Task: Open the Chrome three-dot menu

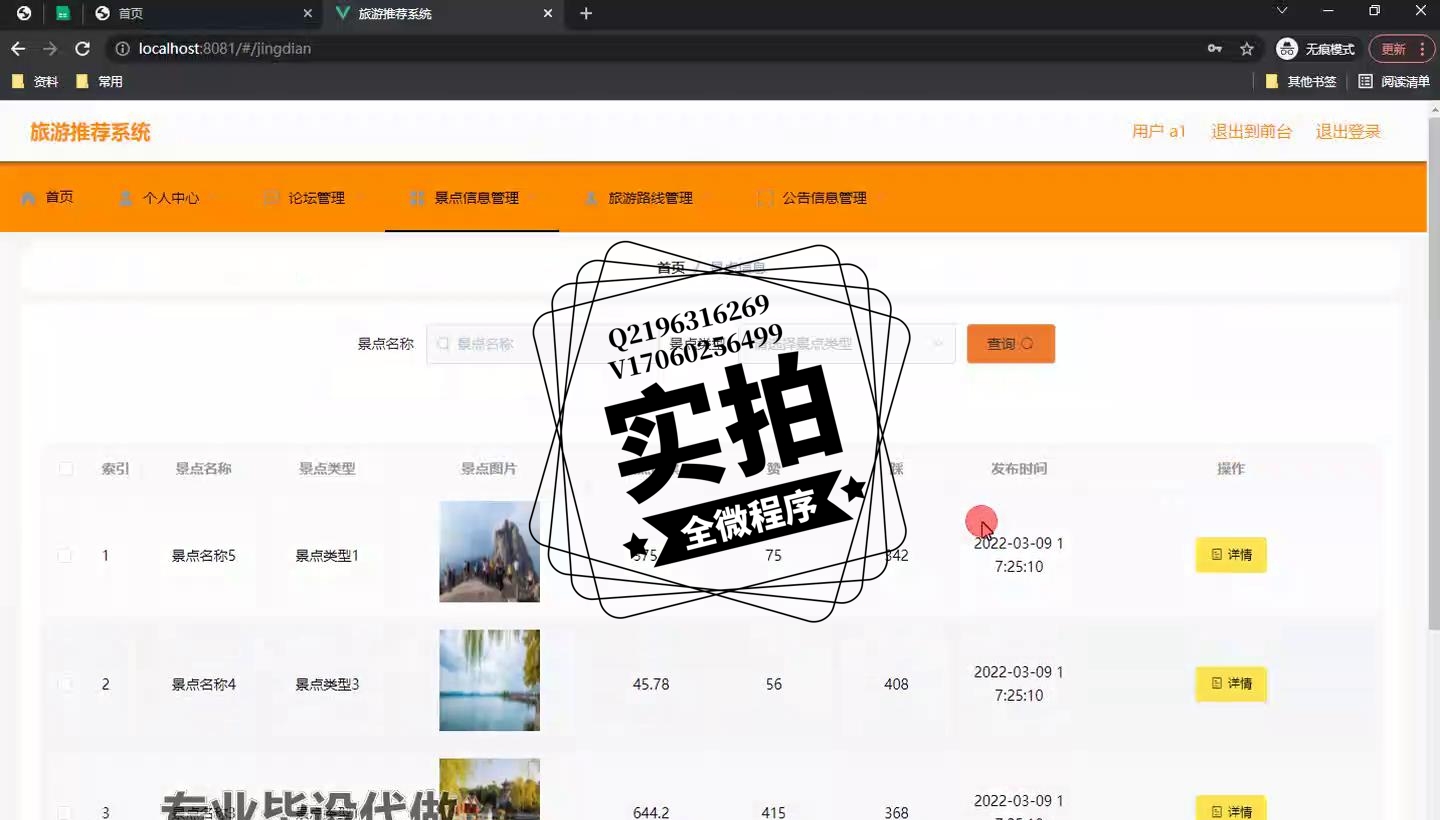Action: (1421, 49)
